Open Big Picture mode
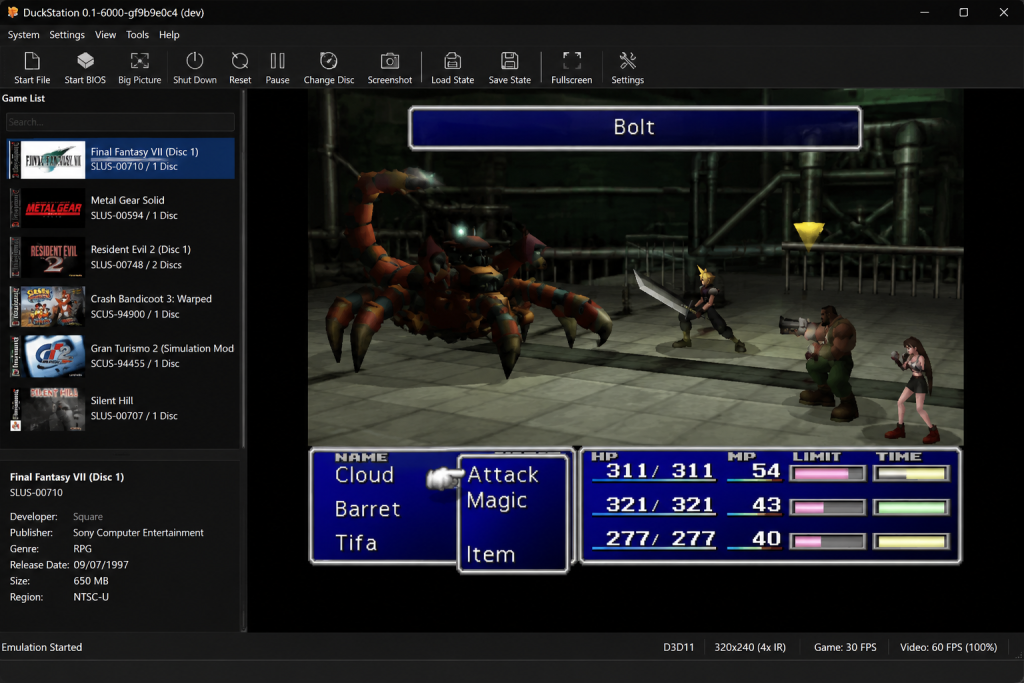The image size is (1024, 683). pos(139,68)
